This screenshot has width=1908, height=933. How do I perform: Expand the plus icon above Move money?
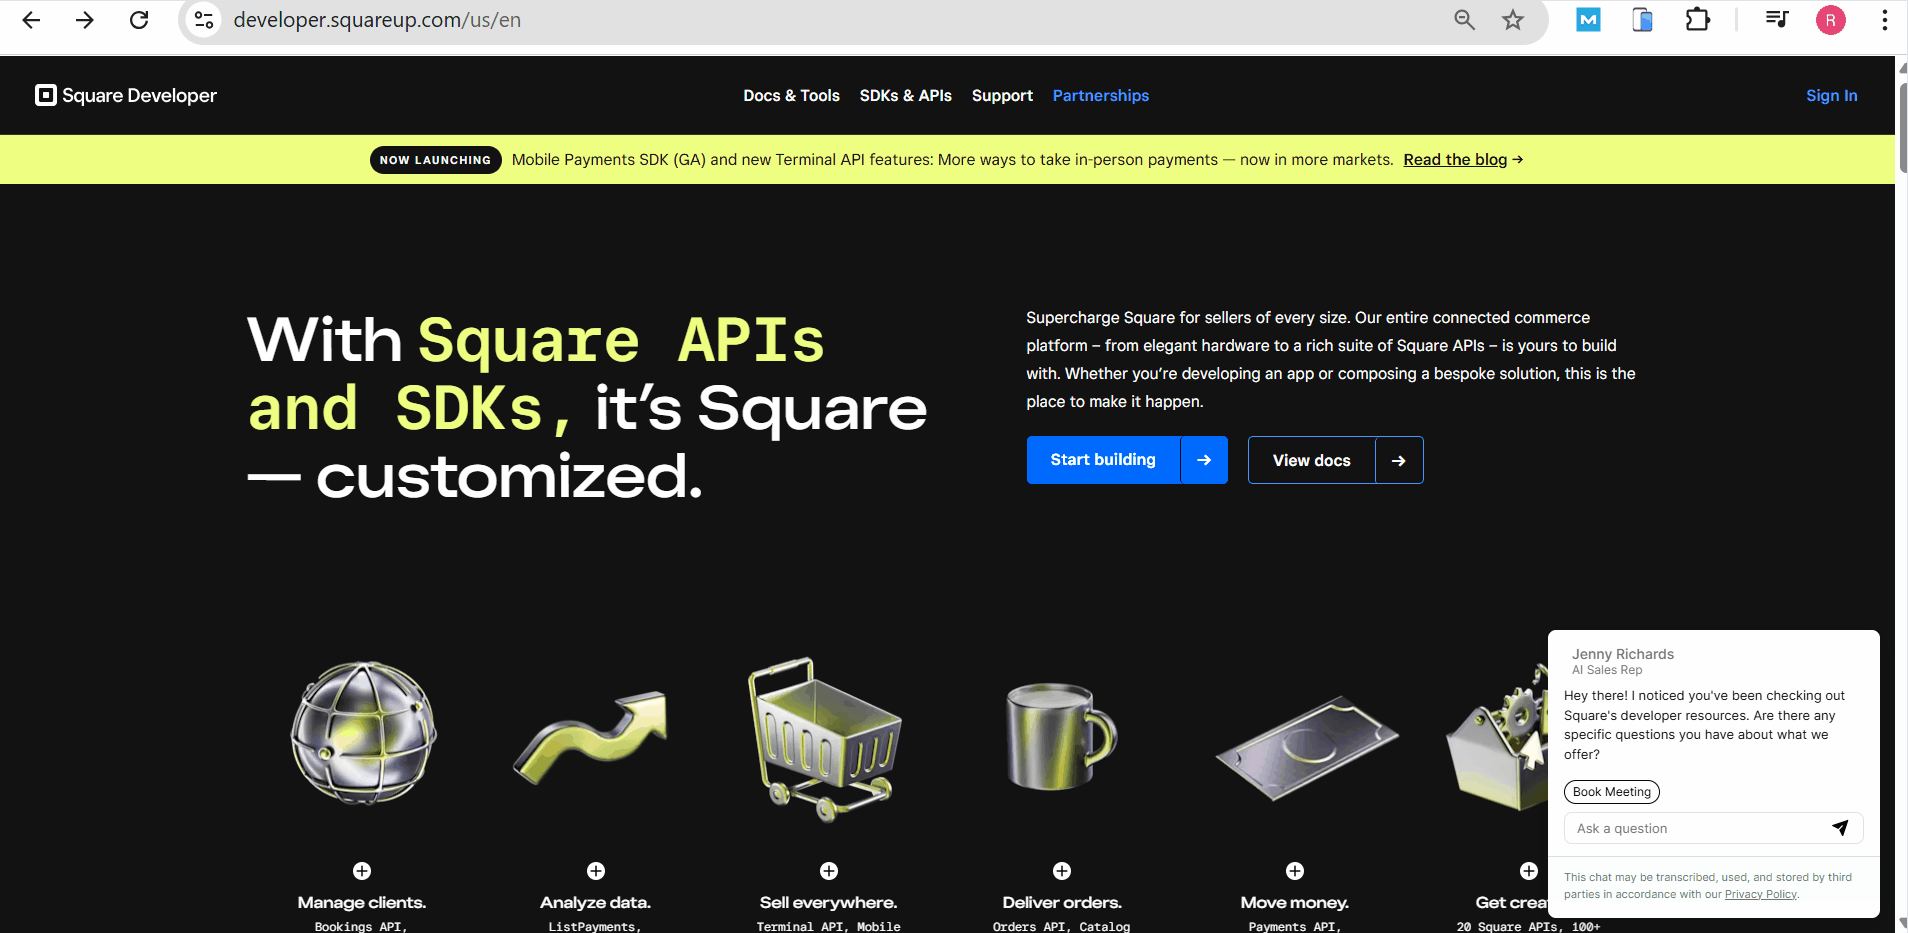click(x=1295, y=871)
